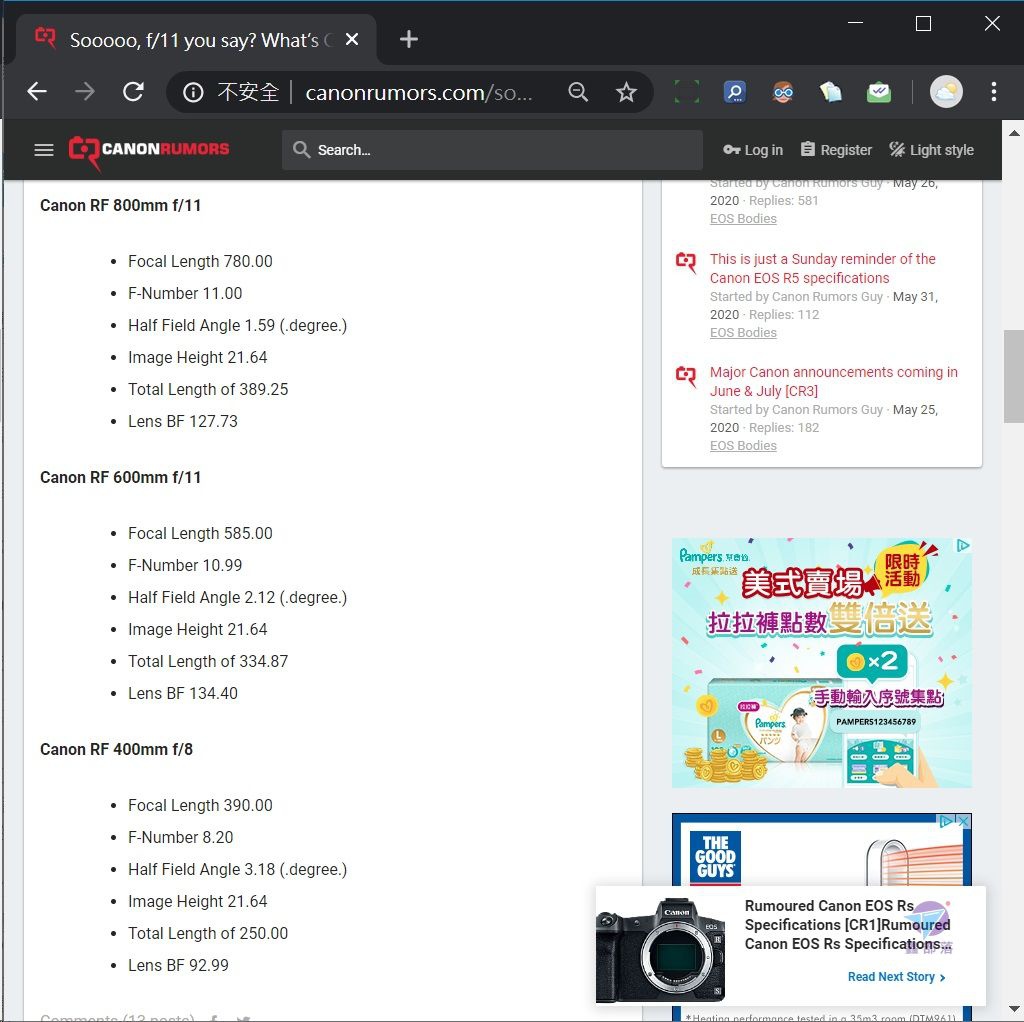1024x1022 pixels.
Task: Open site info for insecure connection
Action: coord(193,92)
